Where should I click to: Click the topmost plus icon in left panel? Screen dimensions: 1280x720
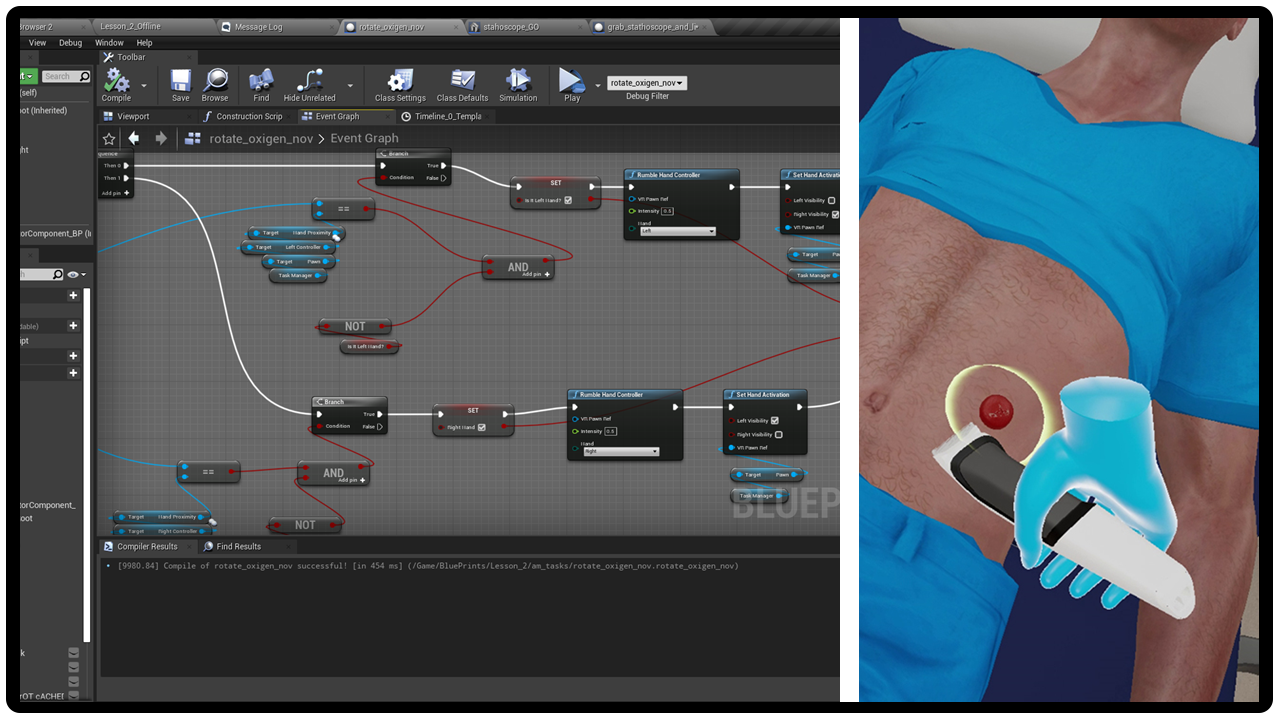(73, 295)
